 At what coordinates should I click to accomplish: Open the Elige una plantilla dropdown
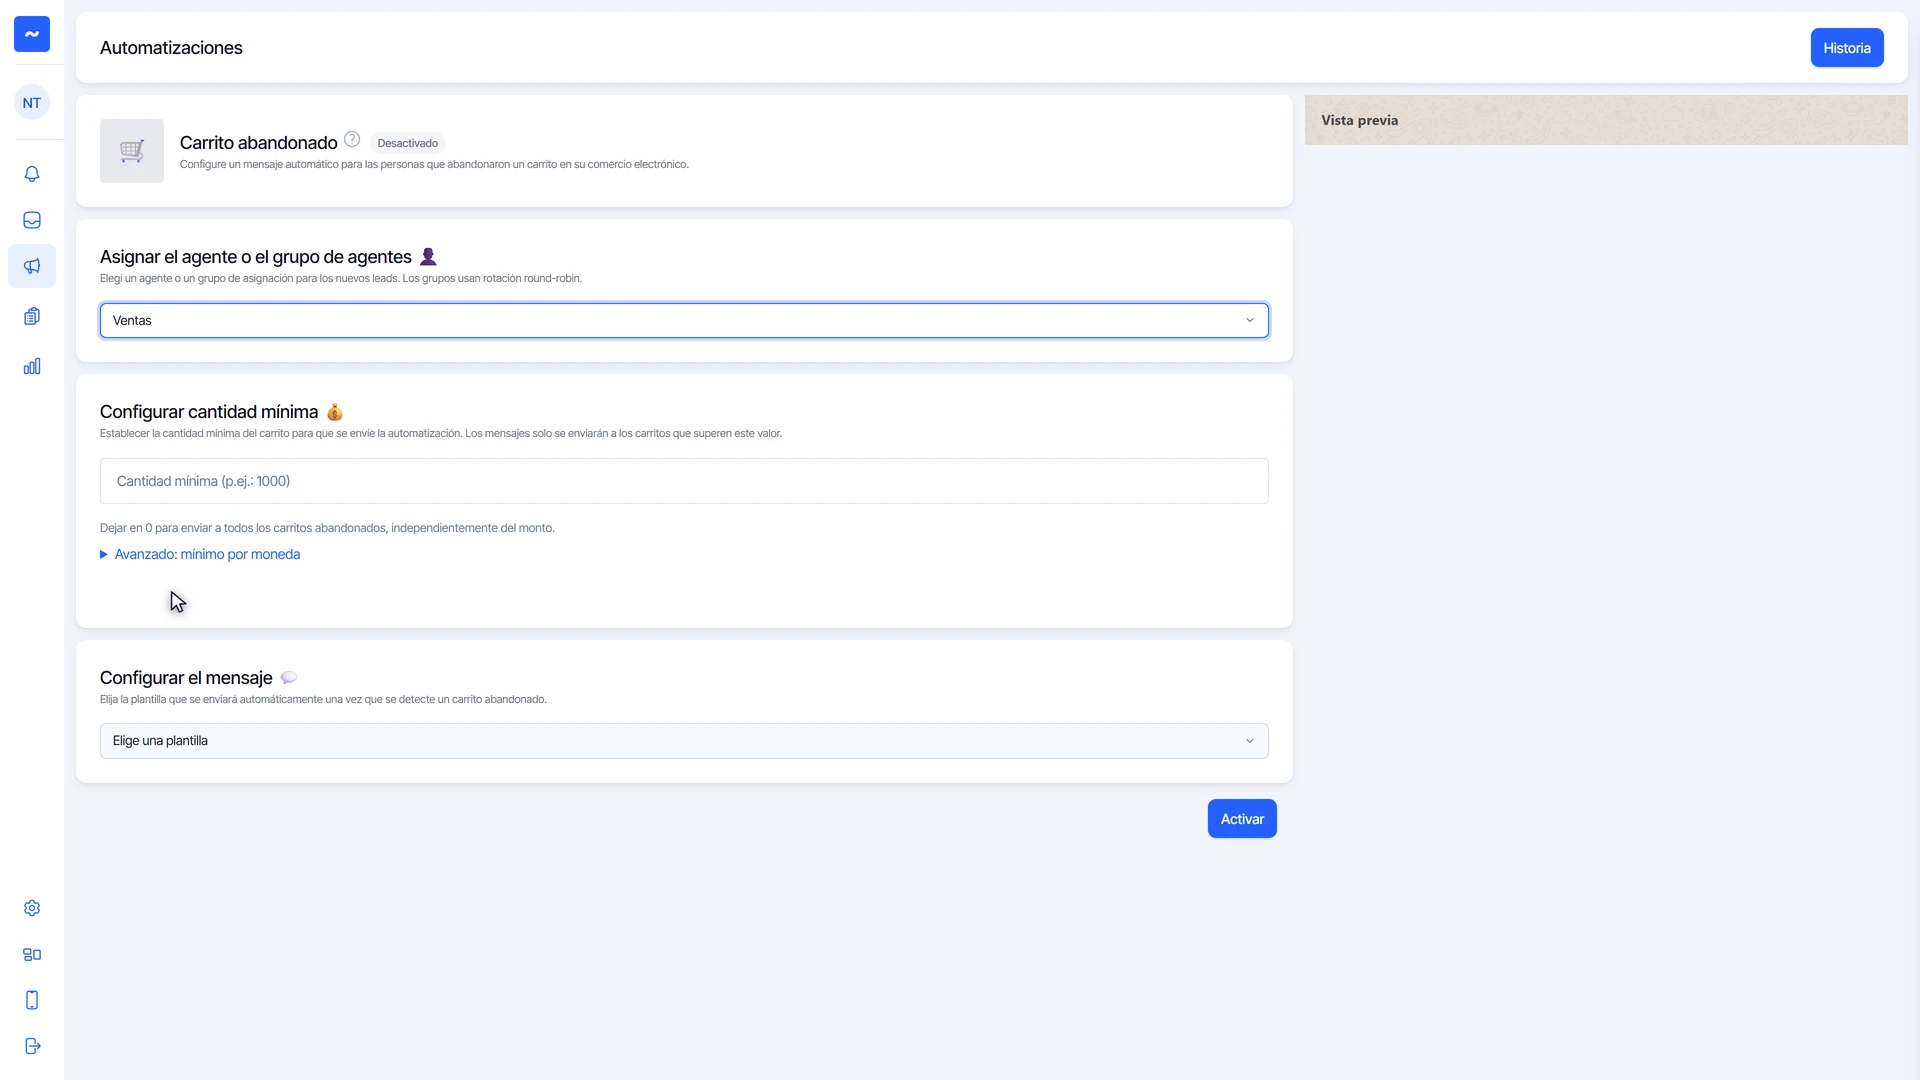click(684, 741)
